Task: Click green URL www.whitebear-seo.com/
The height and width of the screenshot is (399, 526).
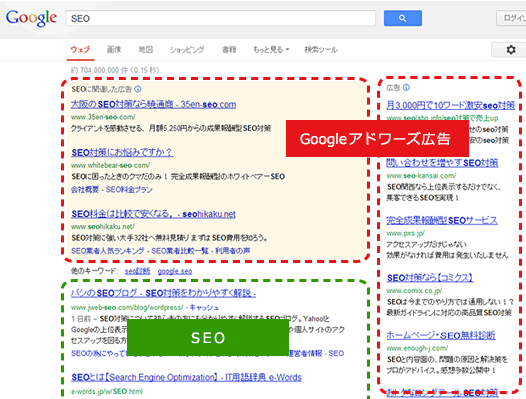Action: pos(110,165)
